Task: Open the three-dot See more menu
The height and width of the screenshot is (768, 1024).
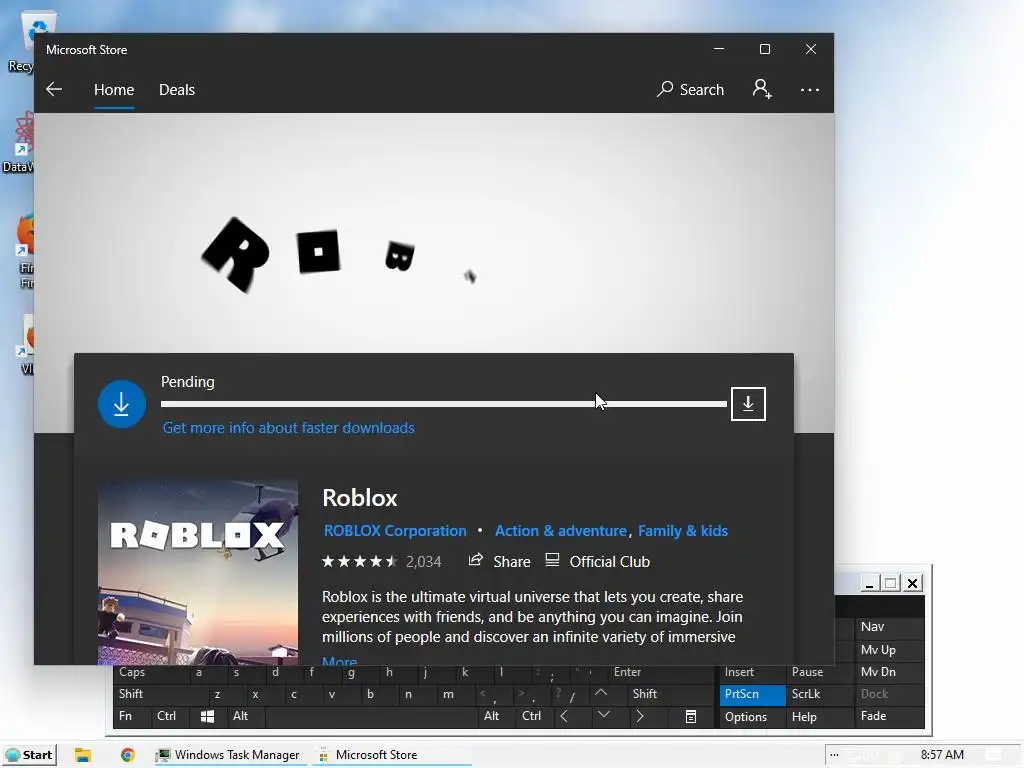Action: click(810, 90)
